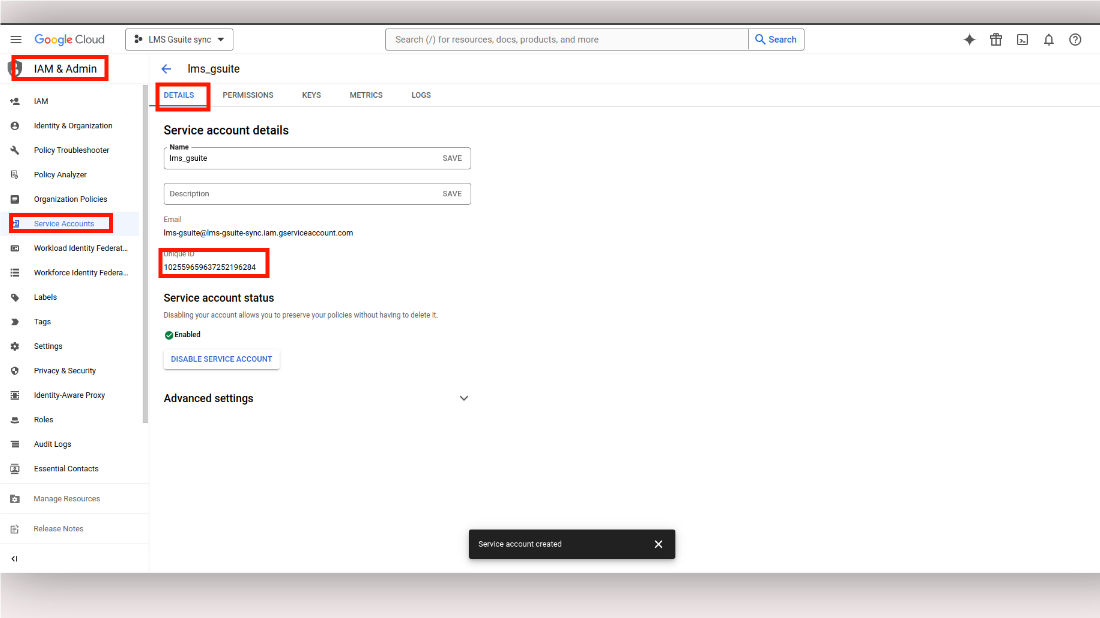Click the Policy Analyzer icon
Viewport: 1100px width, 618px height.
pyautogui.click(x=15, y=175)
